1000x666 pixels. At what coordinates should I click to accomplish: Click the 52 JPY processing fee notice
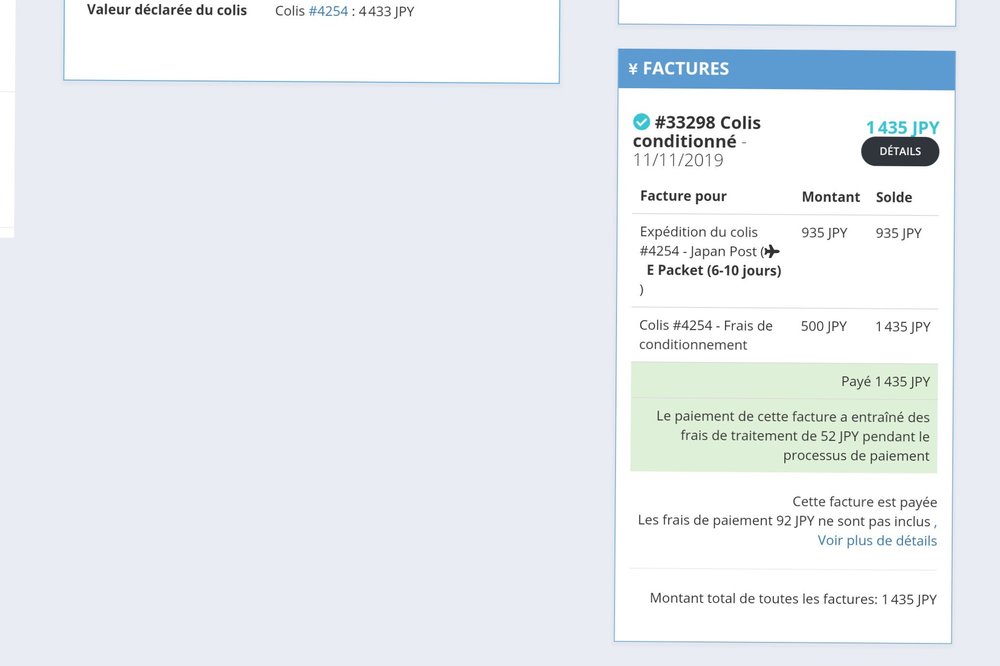coord(792,436)
